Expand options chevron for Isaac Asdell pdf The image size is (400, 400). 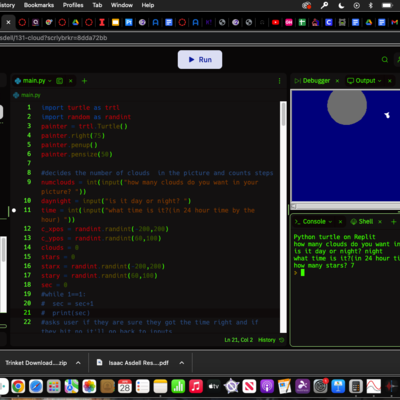pos(182,363)
